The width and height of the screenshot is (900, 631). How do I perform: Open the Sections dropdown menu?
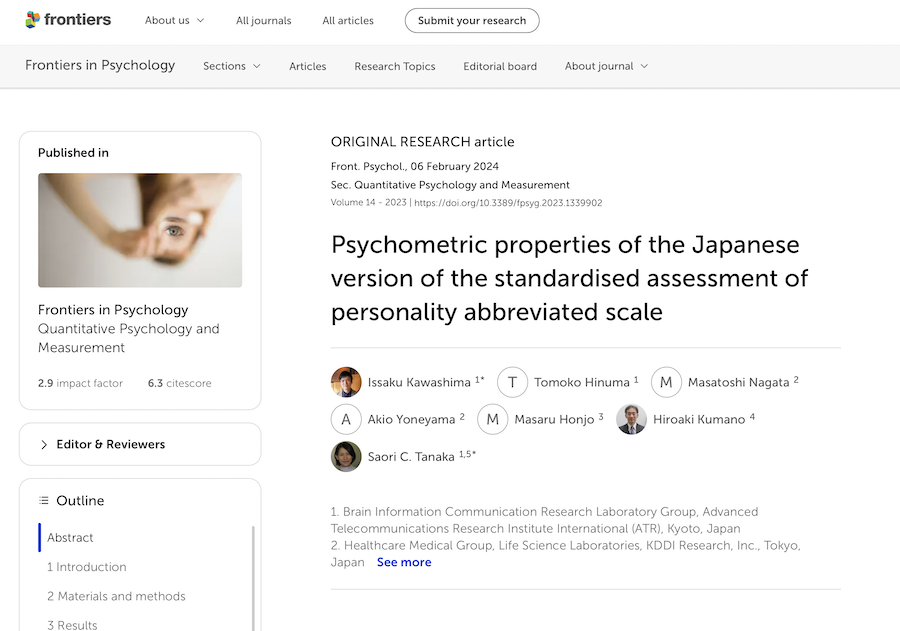click(x=231, y=66)
